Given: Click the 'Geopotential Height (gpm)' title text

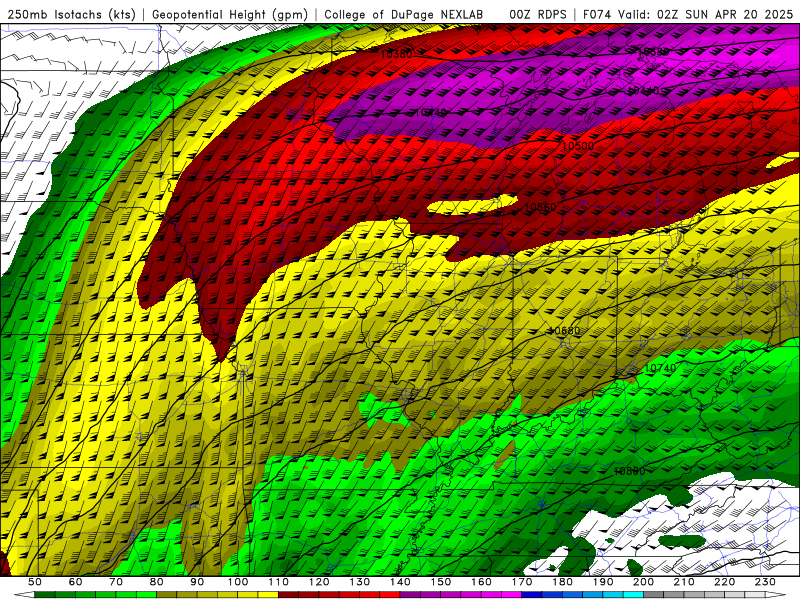Looking at the screenshot, I should (230, 14).
